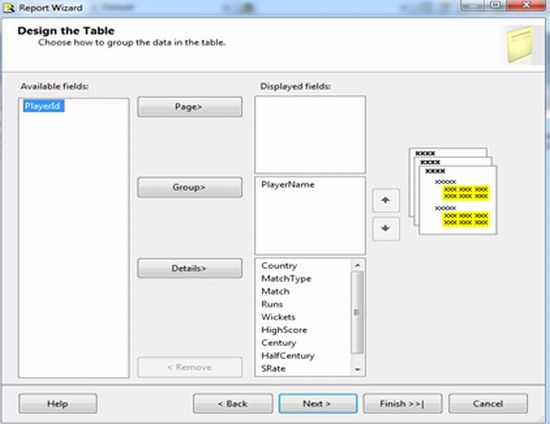The image size is (550, 424).
Task: Click the Group> button
Action: [190, 187]
